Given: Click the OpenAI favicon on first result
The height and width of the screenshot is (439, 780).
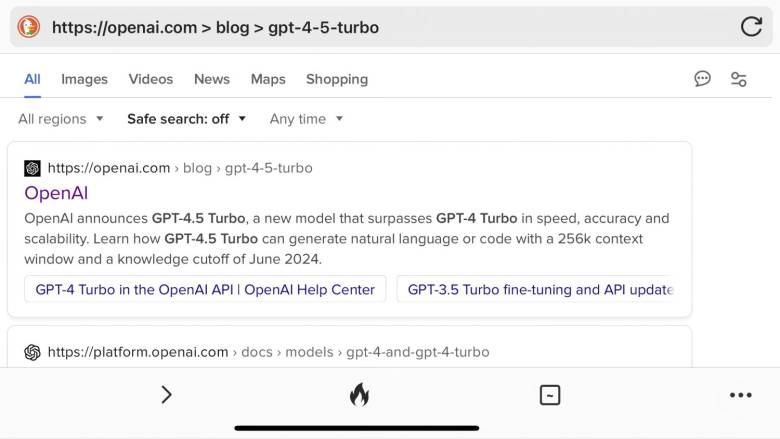Looking at the screenshot, I should (32, 169).
